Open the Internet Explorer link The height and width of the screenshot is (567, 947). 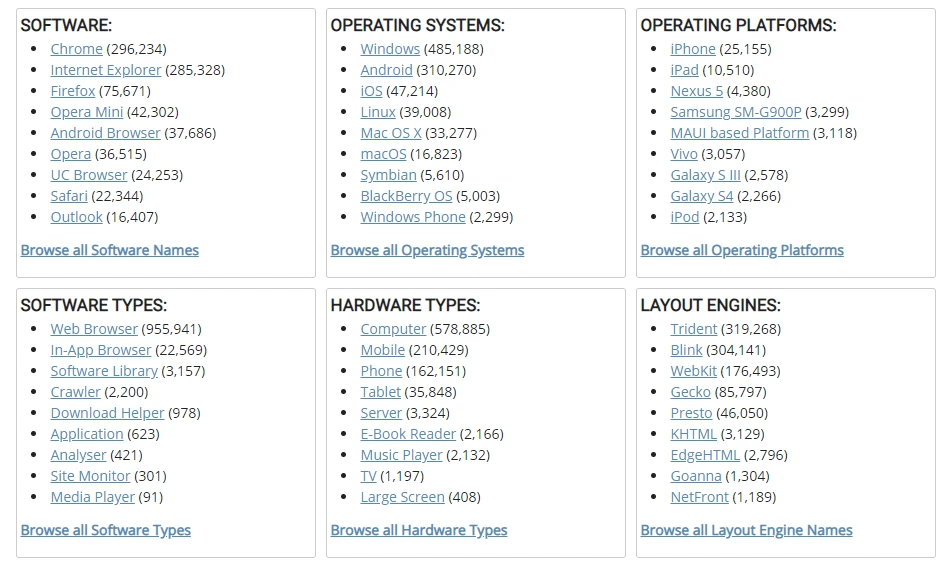(106, 70)
